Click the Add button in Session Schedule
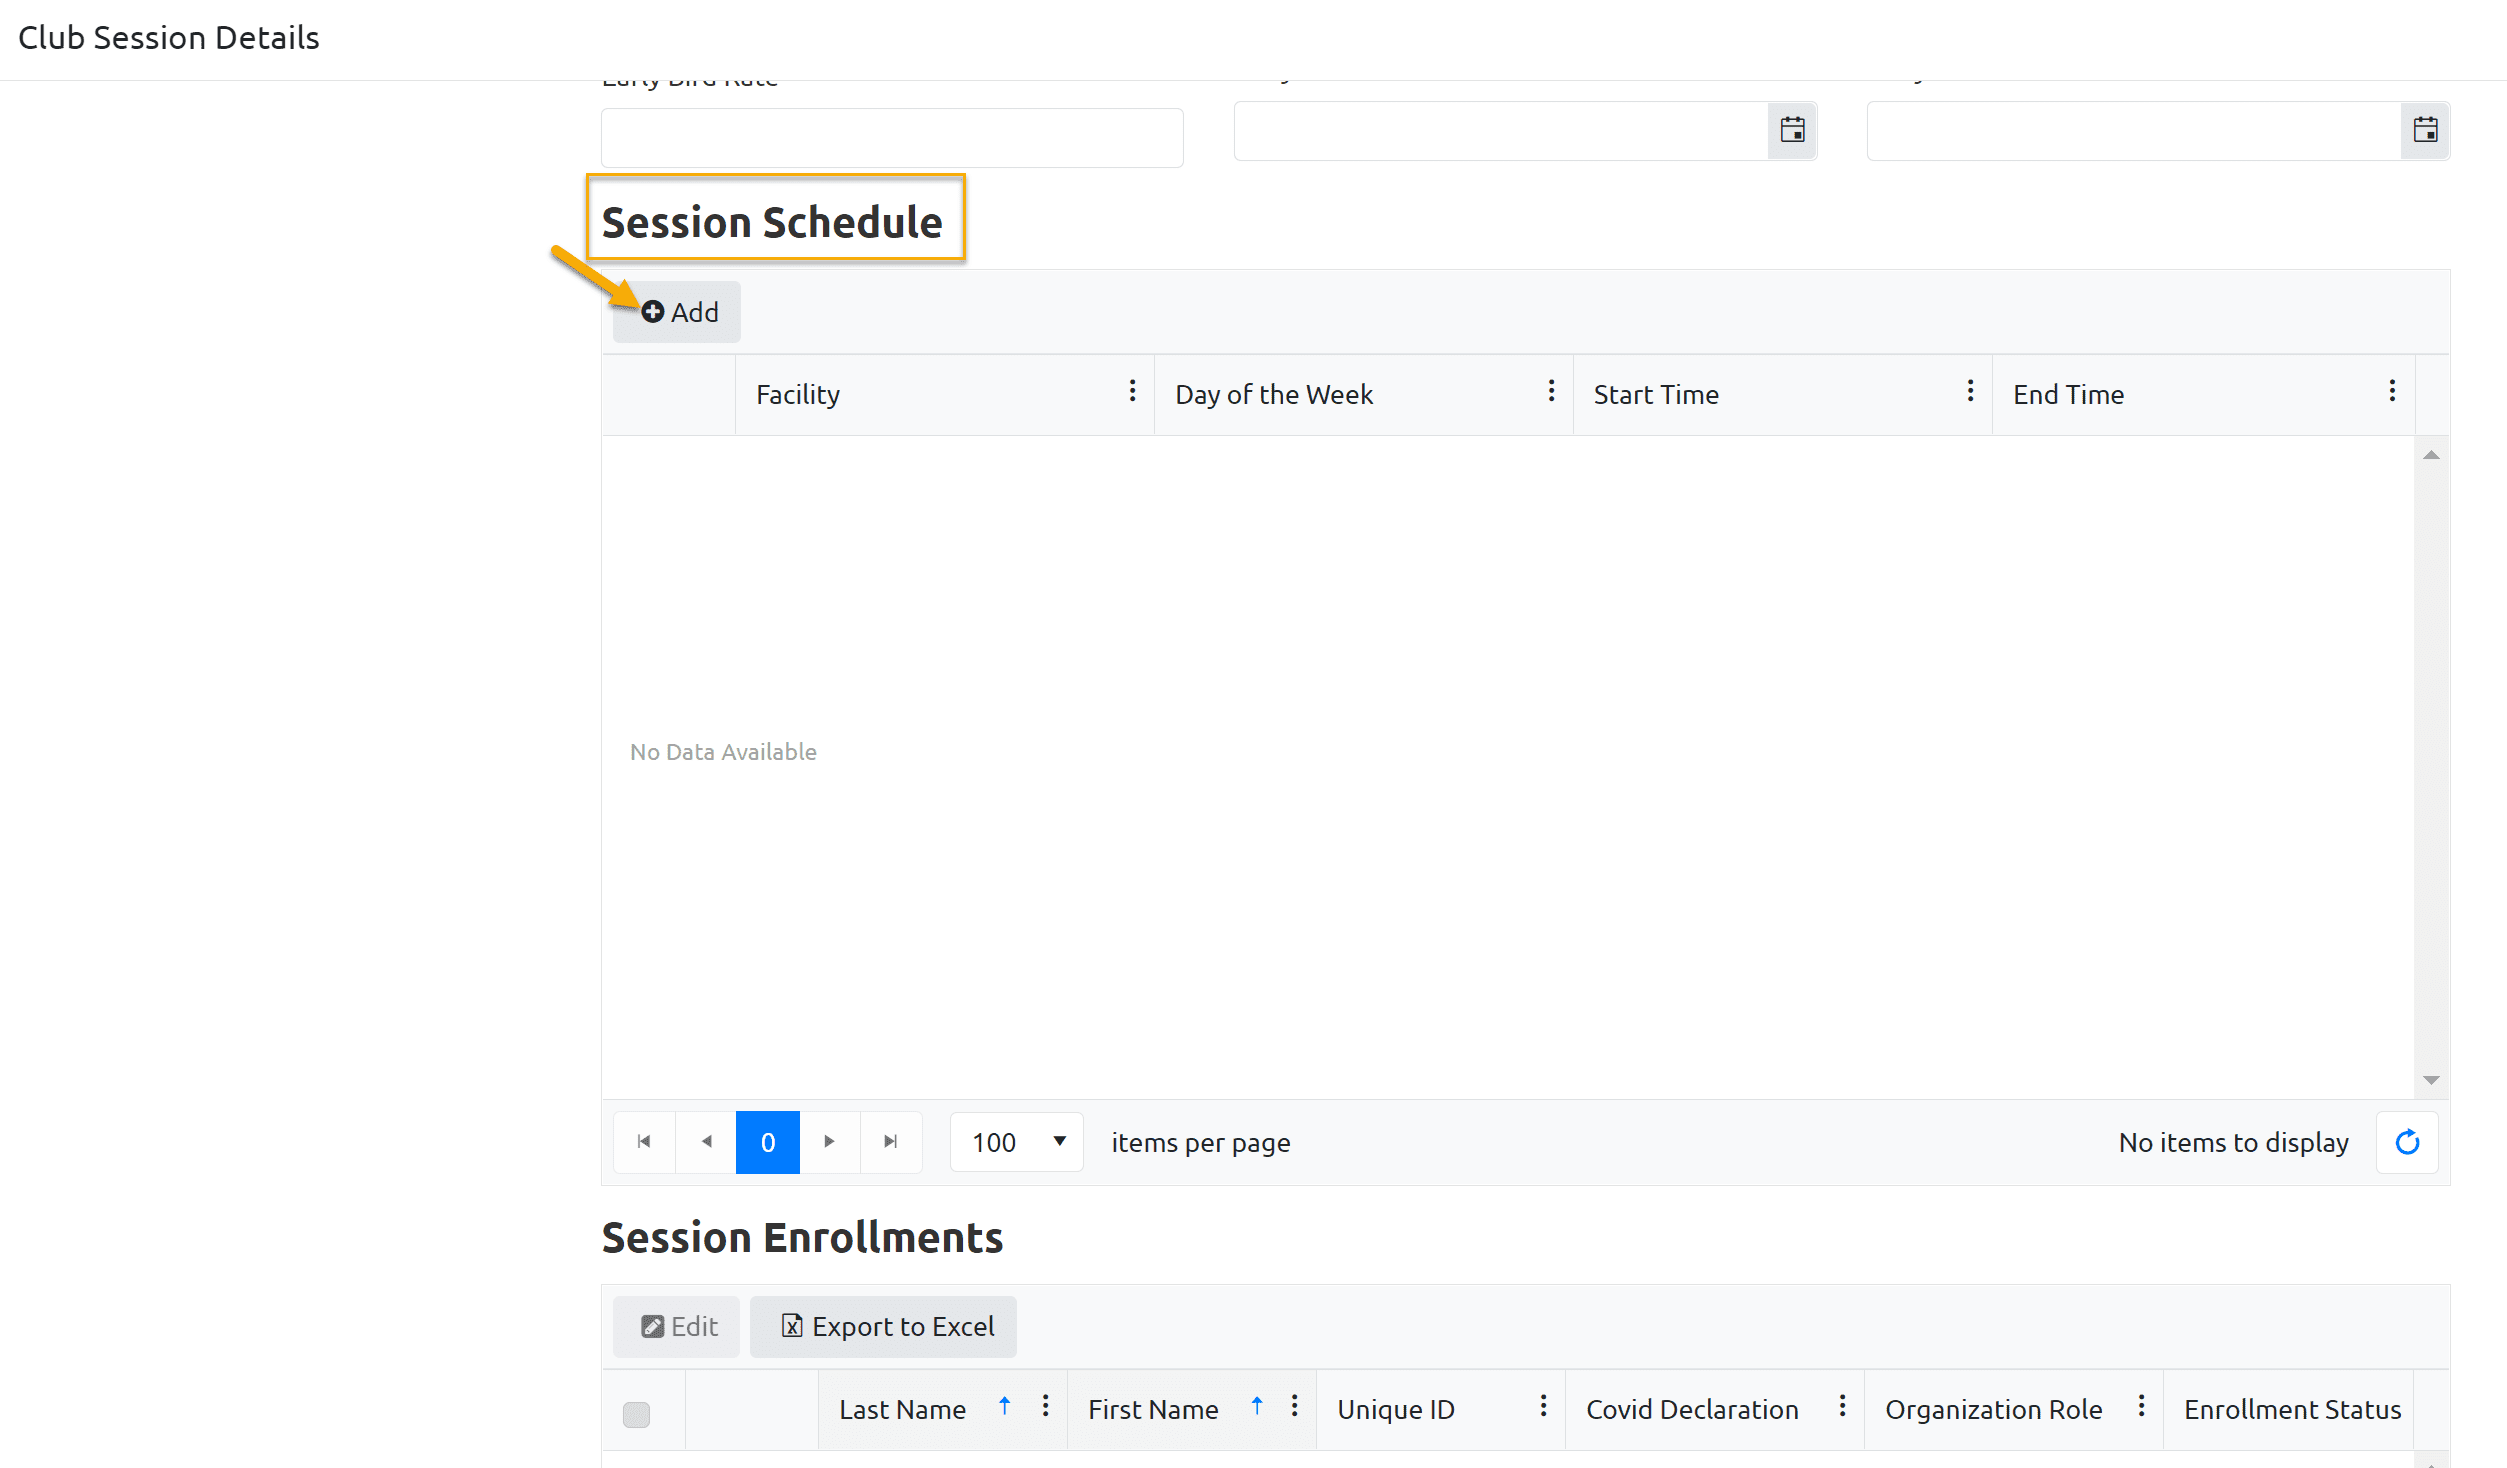Viewport: 2507px width, 1468px height. click(x=677, y=312)
